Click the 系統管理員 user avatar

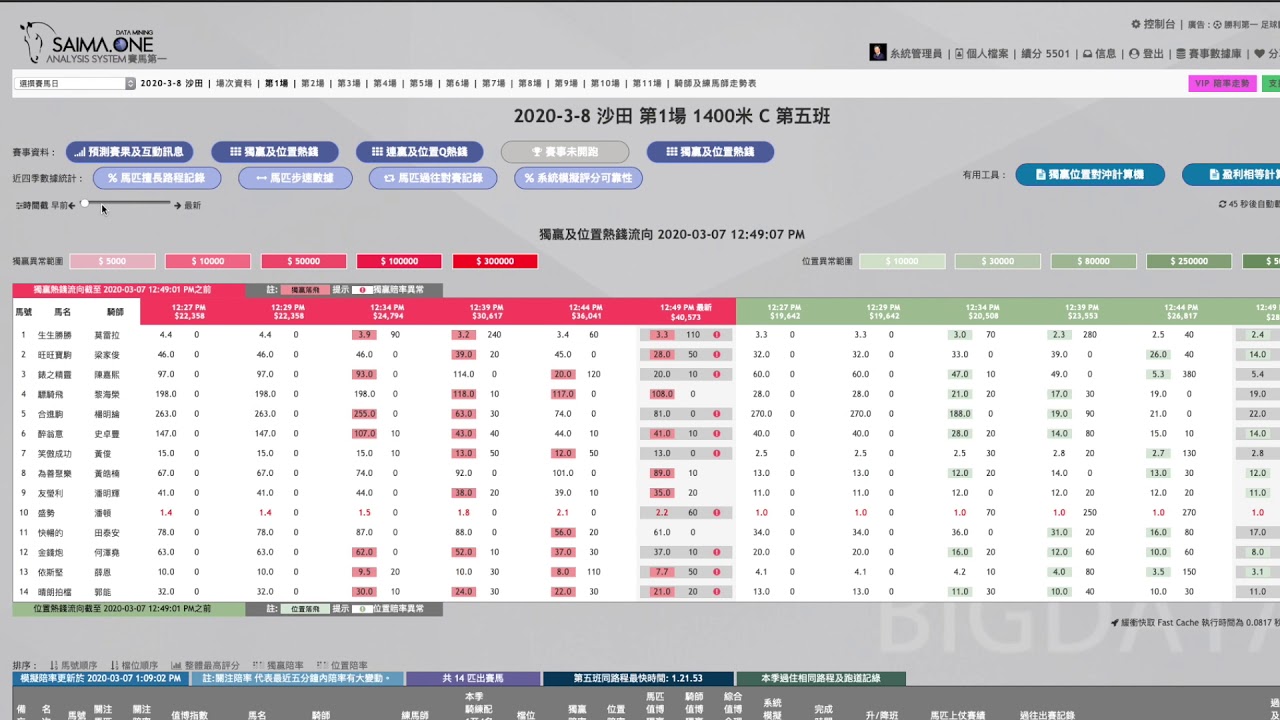coord(878,53)
